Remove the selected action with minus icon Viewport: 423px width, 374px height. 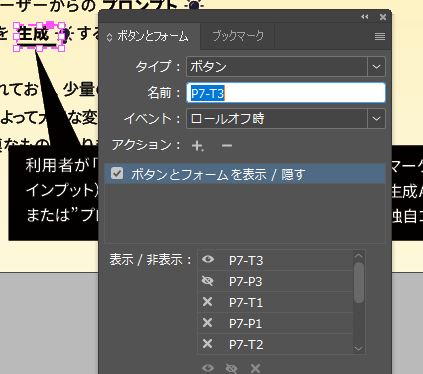pyautogui.click(x=227, y=146)
